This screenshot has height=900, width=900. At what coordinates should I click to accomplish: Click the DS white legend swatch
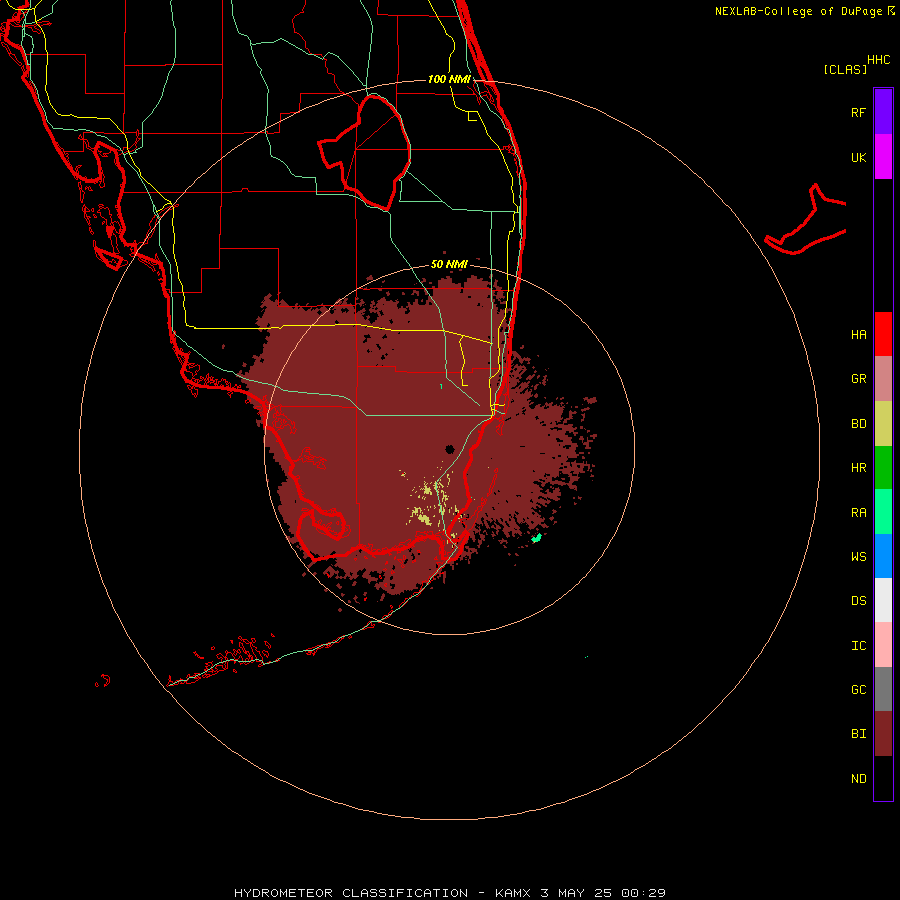(883, 600)
